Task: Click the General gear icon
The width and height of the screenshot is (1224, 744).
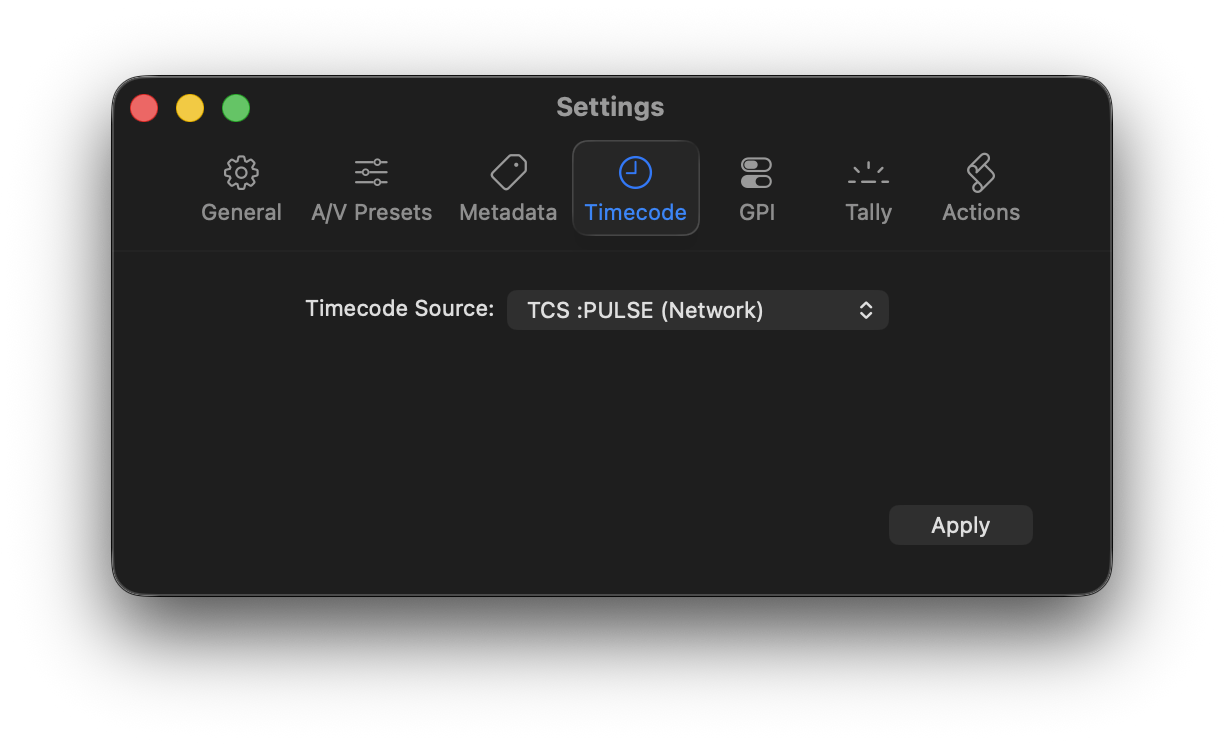Action: pyautogui.click(x=241, y=173)
